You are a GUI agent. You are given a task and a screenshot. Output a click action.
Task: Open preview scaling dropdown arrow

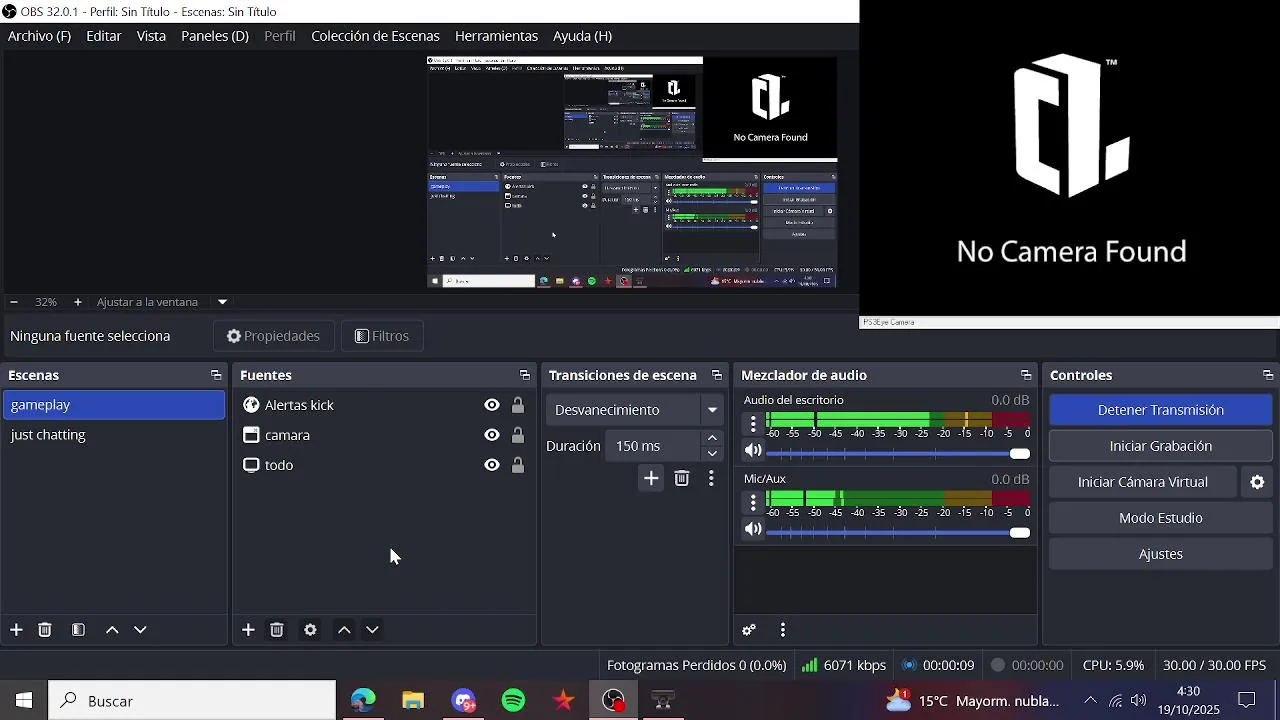tap(222, 302)
